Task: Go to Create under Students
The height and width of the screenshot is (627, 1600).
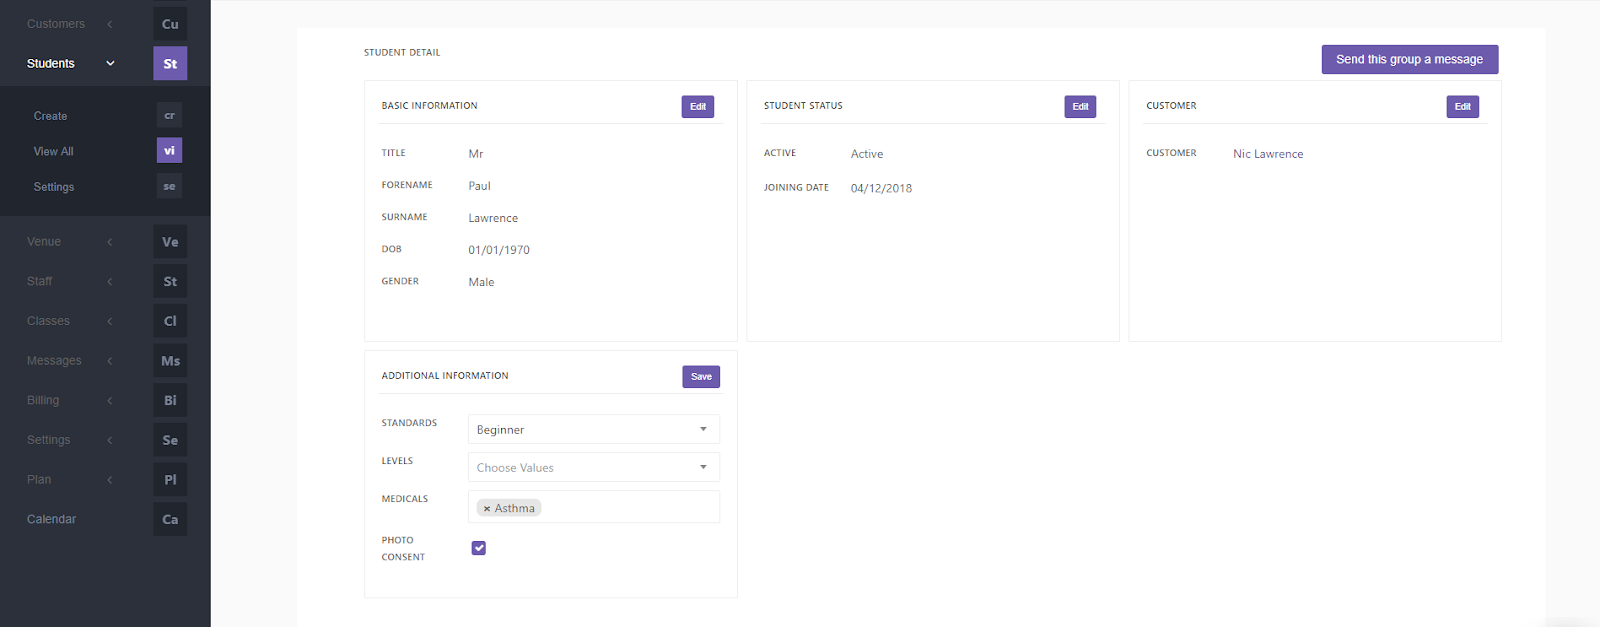Action: [x=50, y=116]
